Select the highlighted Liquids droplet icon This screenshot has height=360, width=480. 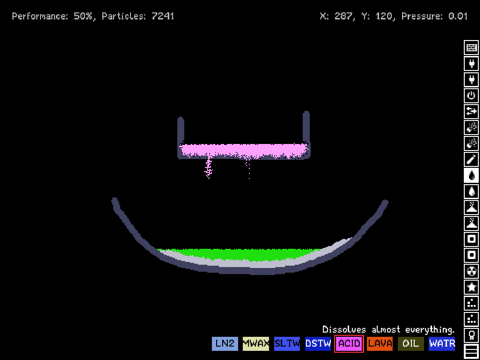pyautogui.click(x=471, y=175)
